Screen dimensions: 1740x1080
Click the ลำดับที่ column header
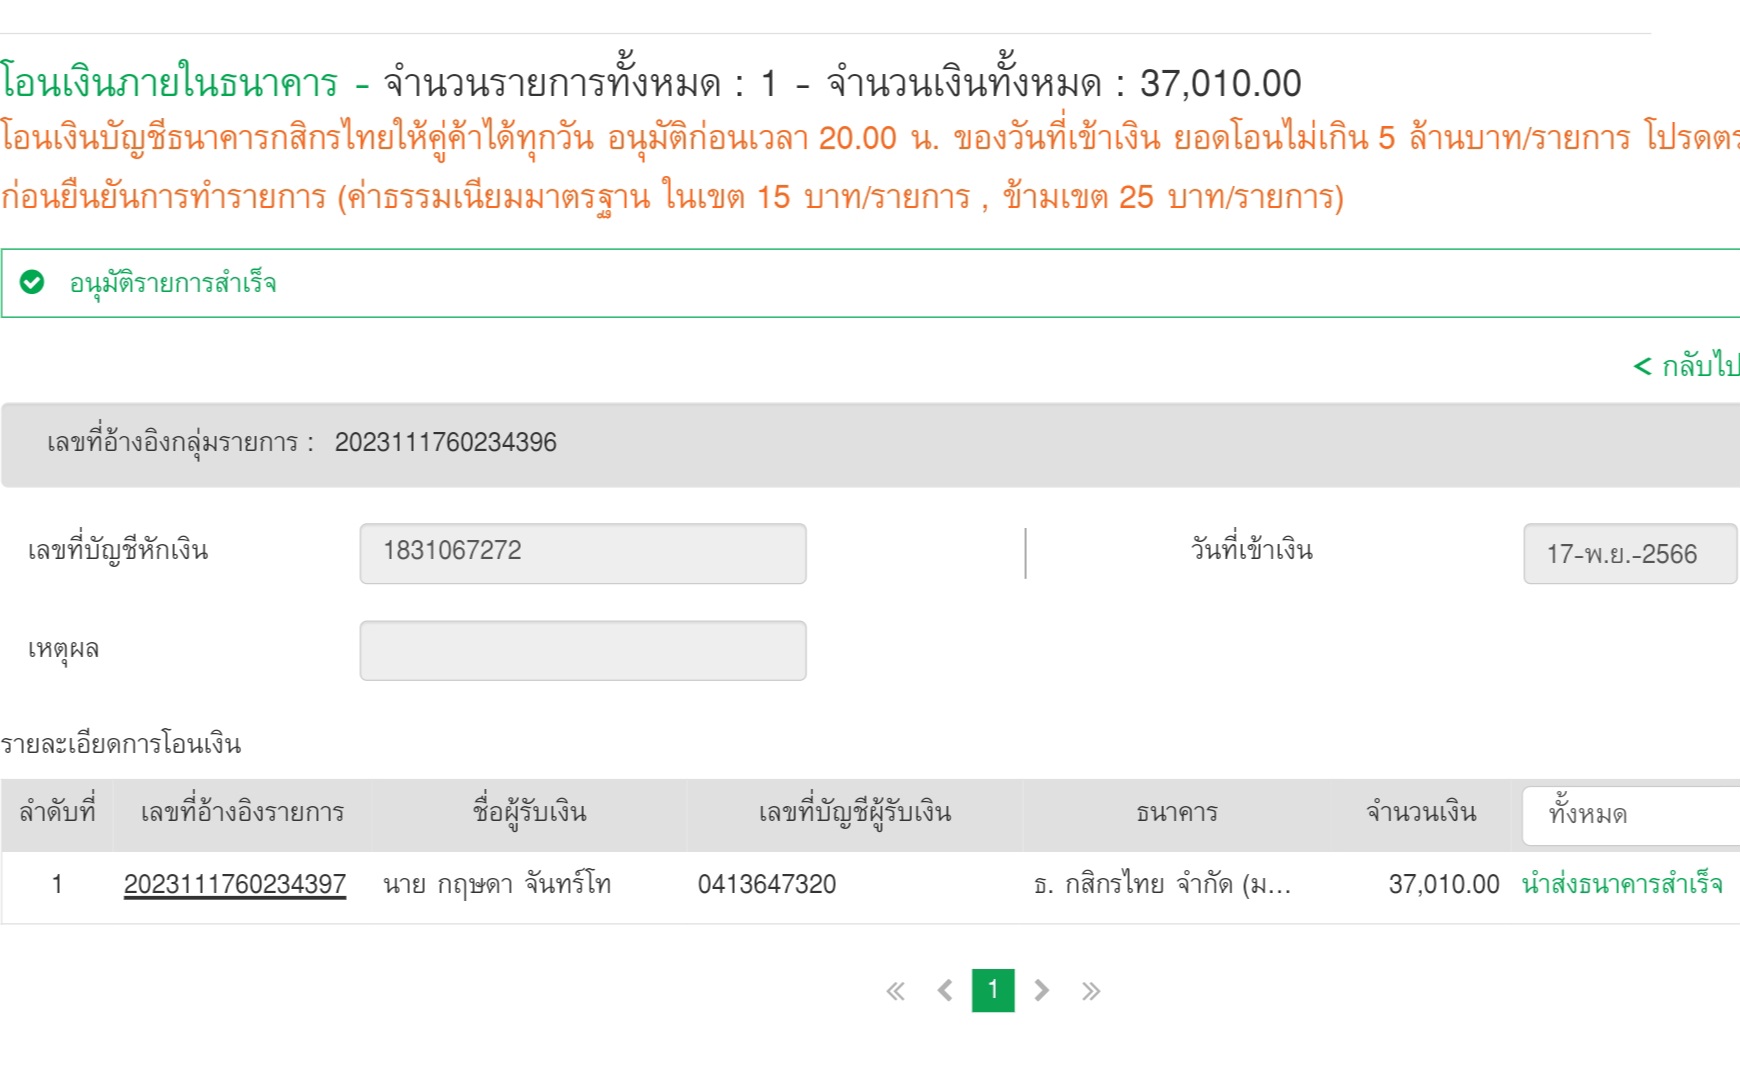pos(57,813)
